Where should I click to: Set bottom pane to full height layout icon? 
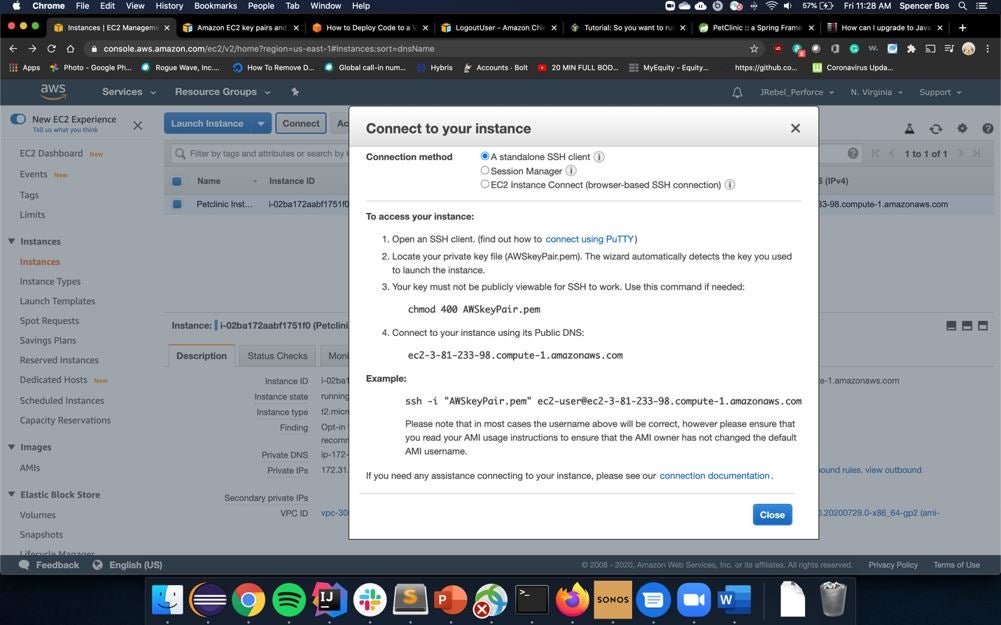(x=982, y=326)
